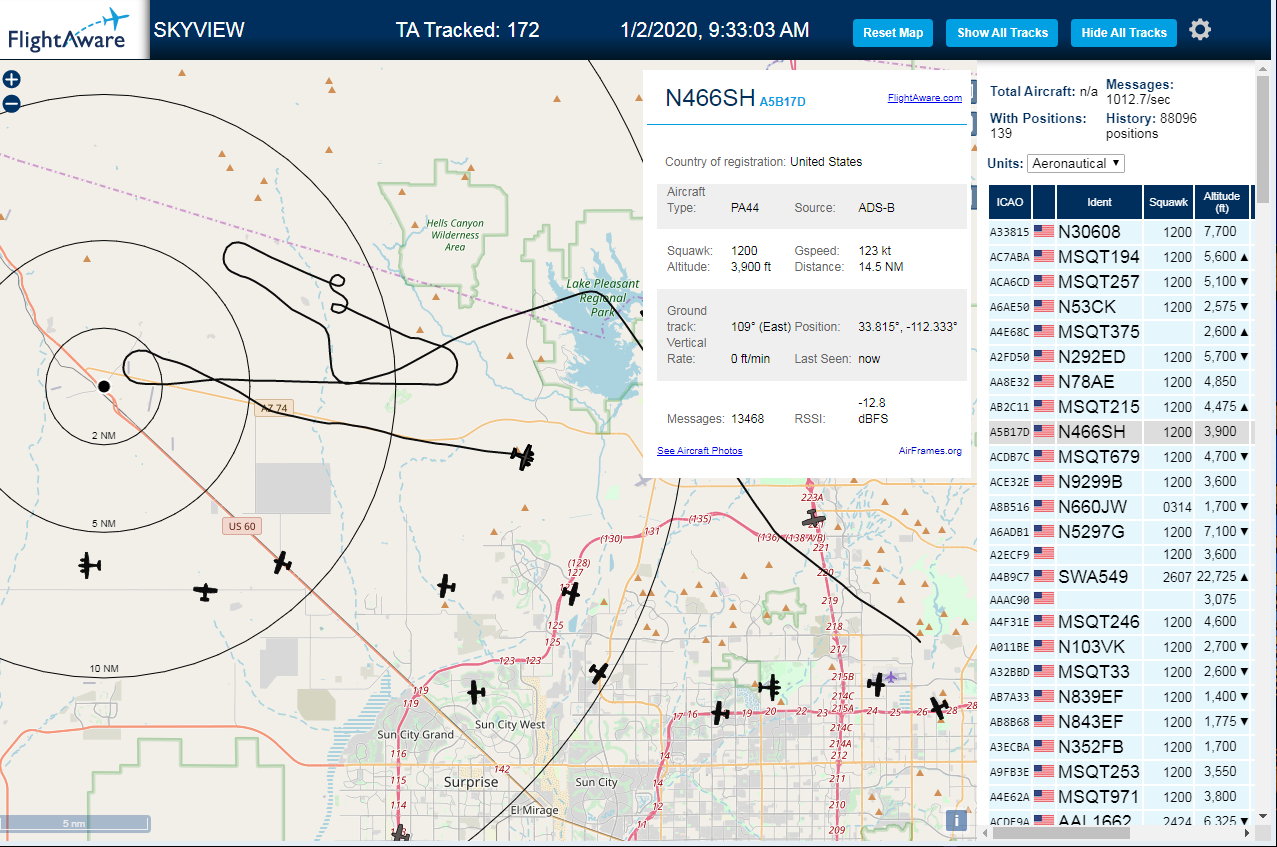The width and height of the screenshot is (1277, 847).
Task: Open AirFrames.org link
Action: [x=930, y=451]
